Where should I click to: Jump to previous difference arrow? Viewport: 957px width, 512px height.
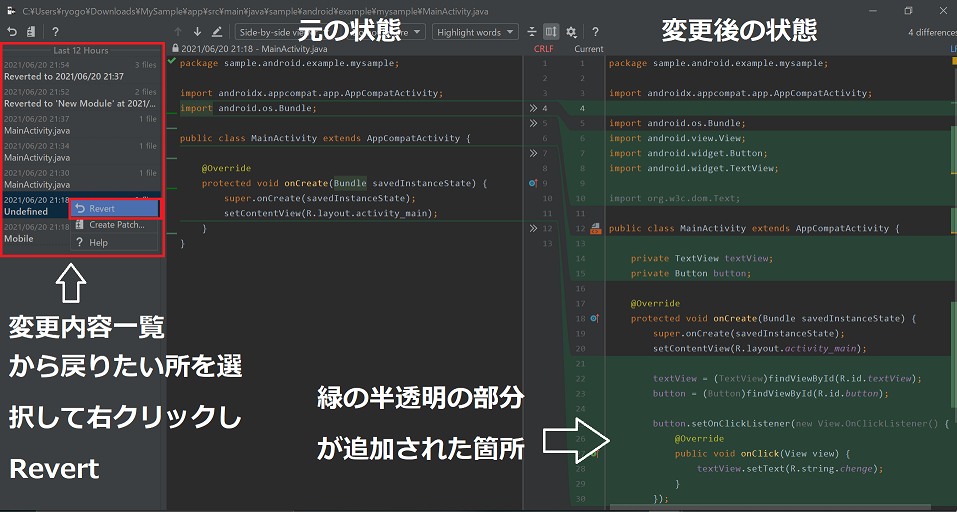(178, 32)
